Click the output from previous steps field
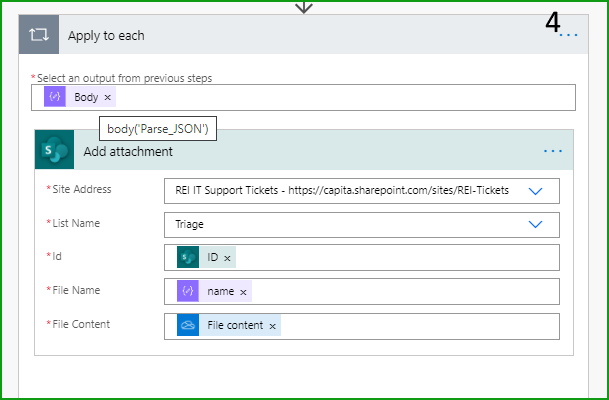This screenshot has width=609, height=400. (340, 97)
